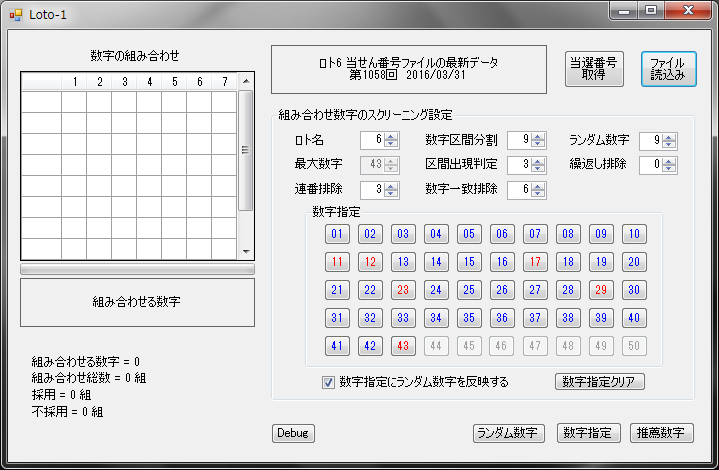Increase 数字区間分割 value with up arrow

[x=538, y=137]
